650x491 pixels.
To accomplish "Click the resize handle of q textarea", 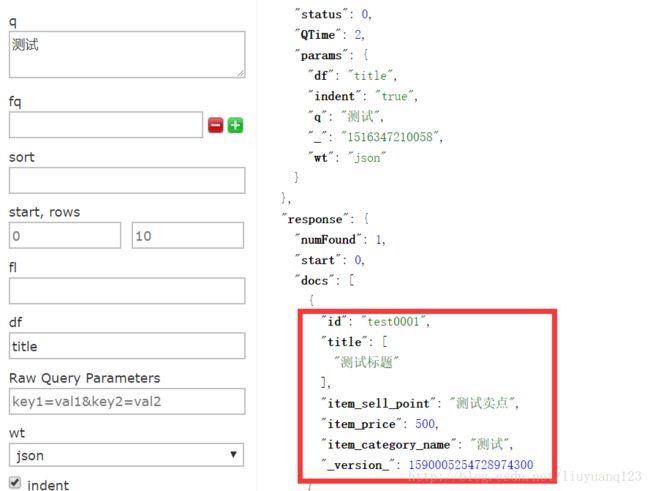I will pyautogui.click(x=241, y=74).
